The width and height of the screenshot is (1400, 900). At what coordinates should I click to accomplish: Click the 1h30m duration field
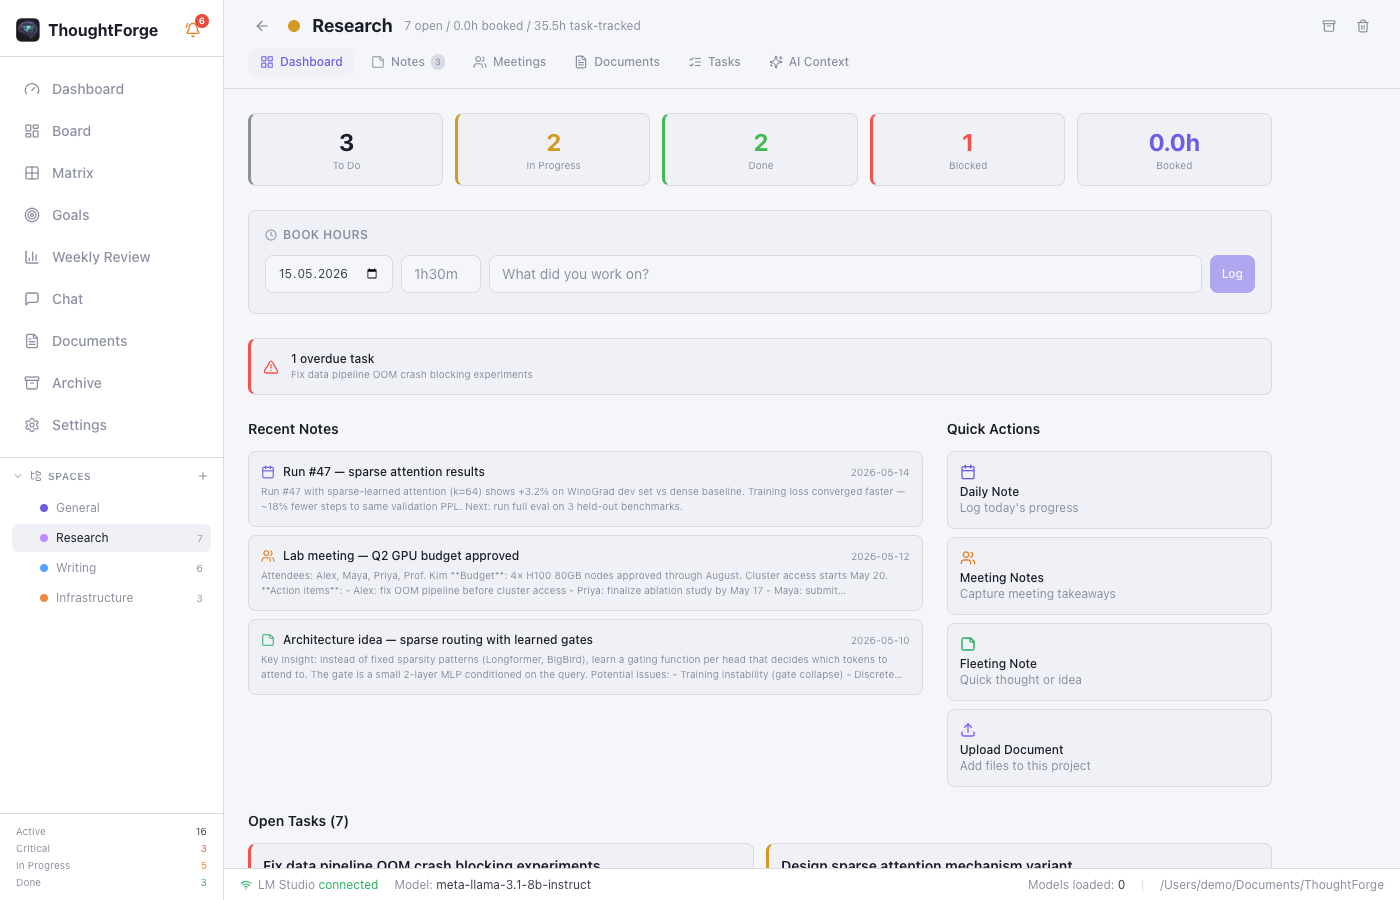click(441, 274)
